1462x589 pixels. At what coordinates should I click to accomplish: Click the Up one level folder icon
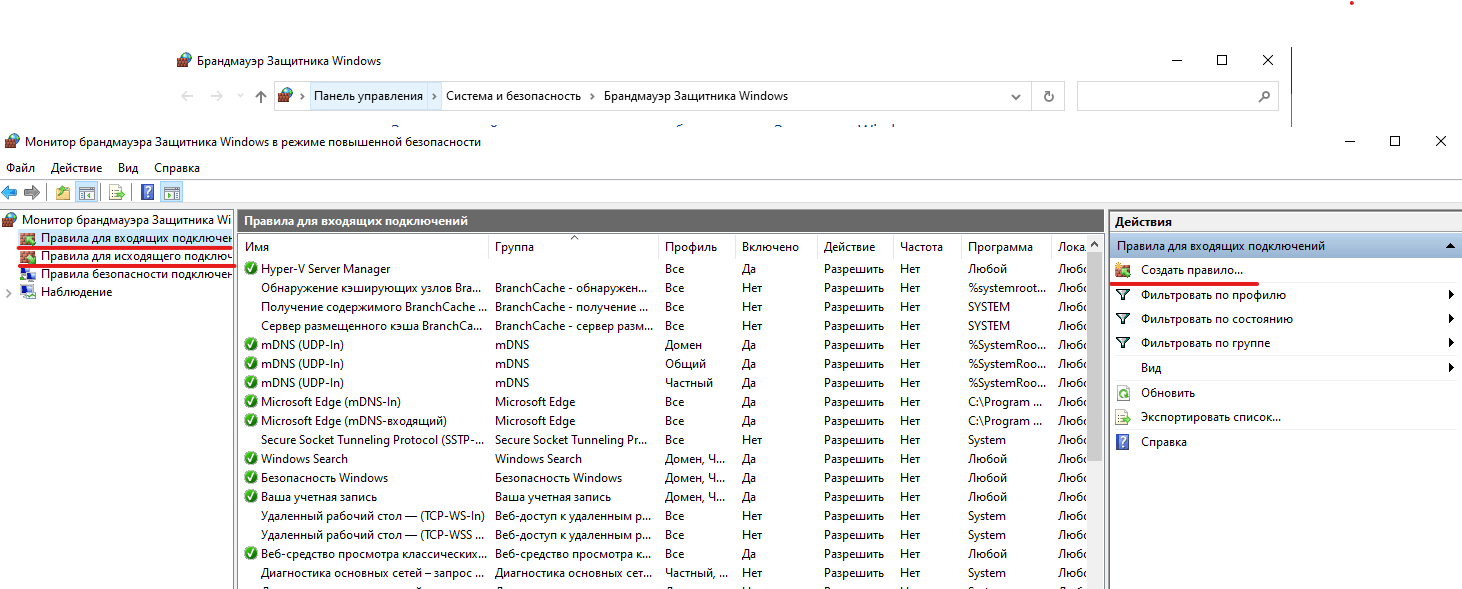point(63,192)
